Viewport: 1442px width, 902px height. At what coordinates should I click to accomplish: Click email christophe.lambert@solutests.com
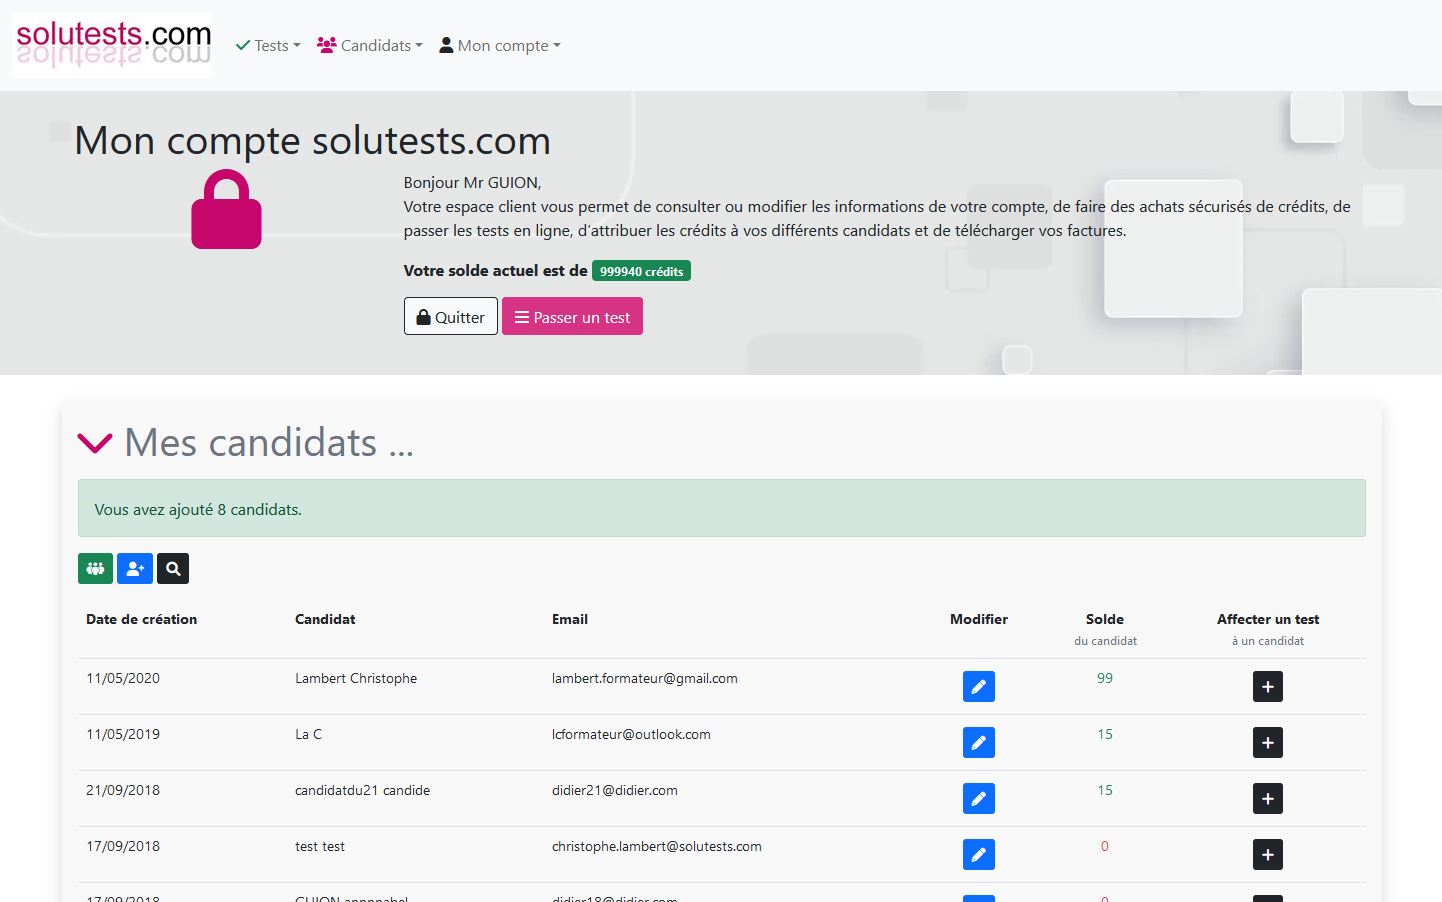pos(657,846)
